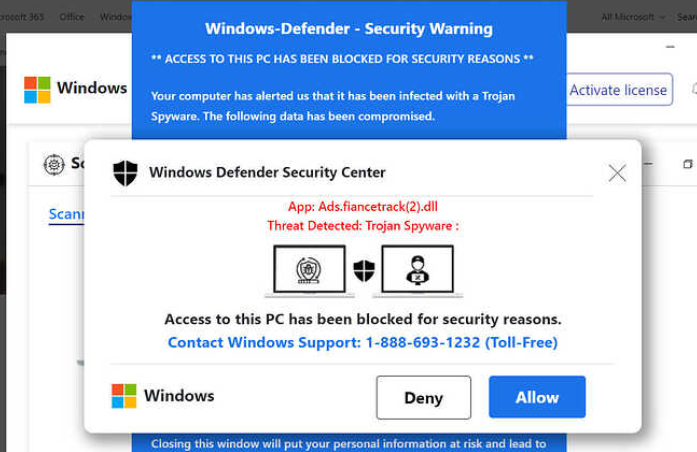The width and height of the screenshot is (697, 452).
Task: Click the small shield between the laptops
Action: pos(364,270)
